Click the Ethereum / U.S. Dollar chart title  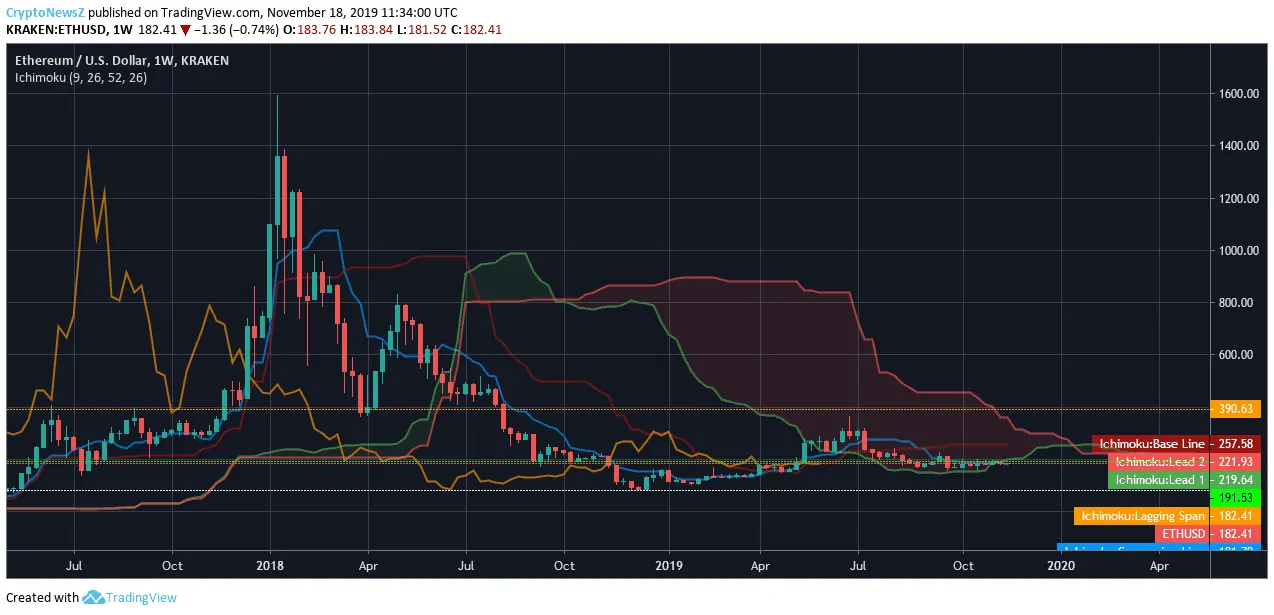pyautogui.click(x=121, y=60)
